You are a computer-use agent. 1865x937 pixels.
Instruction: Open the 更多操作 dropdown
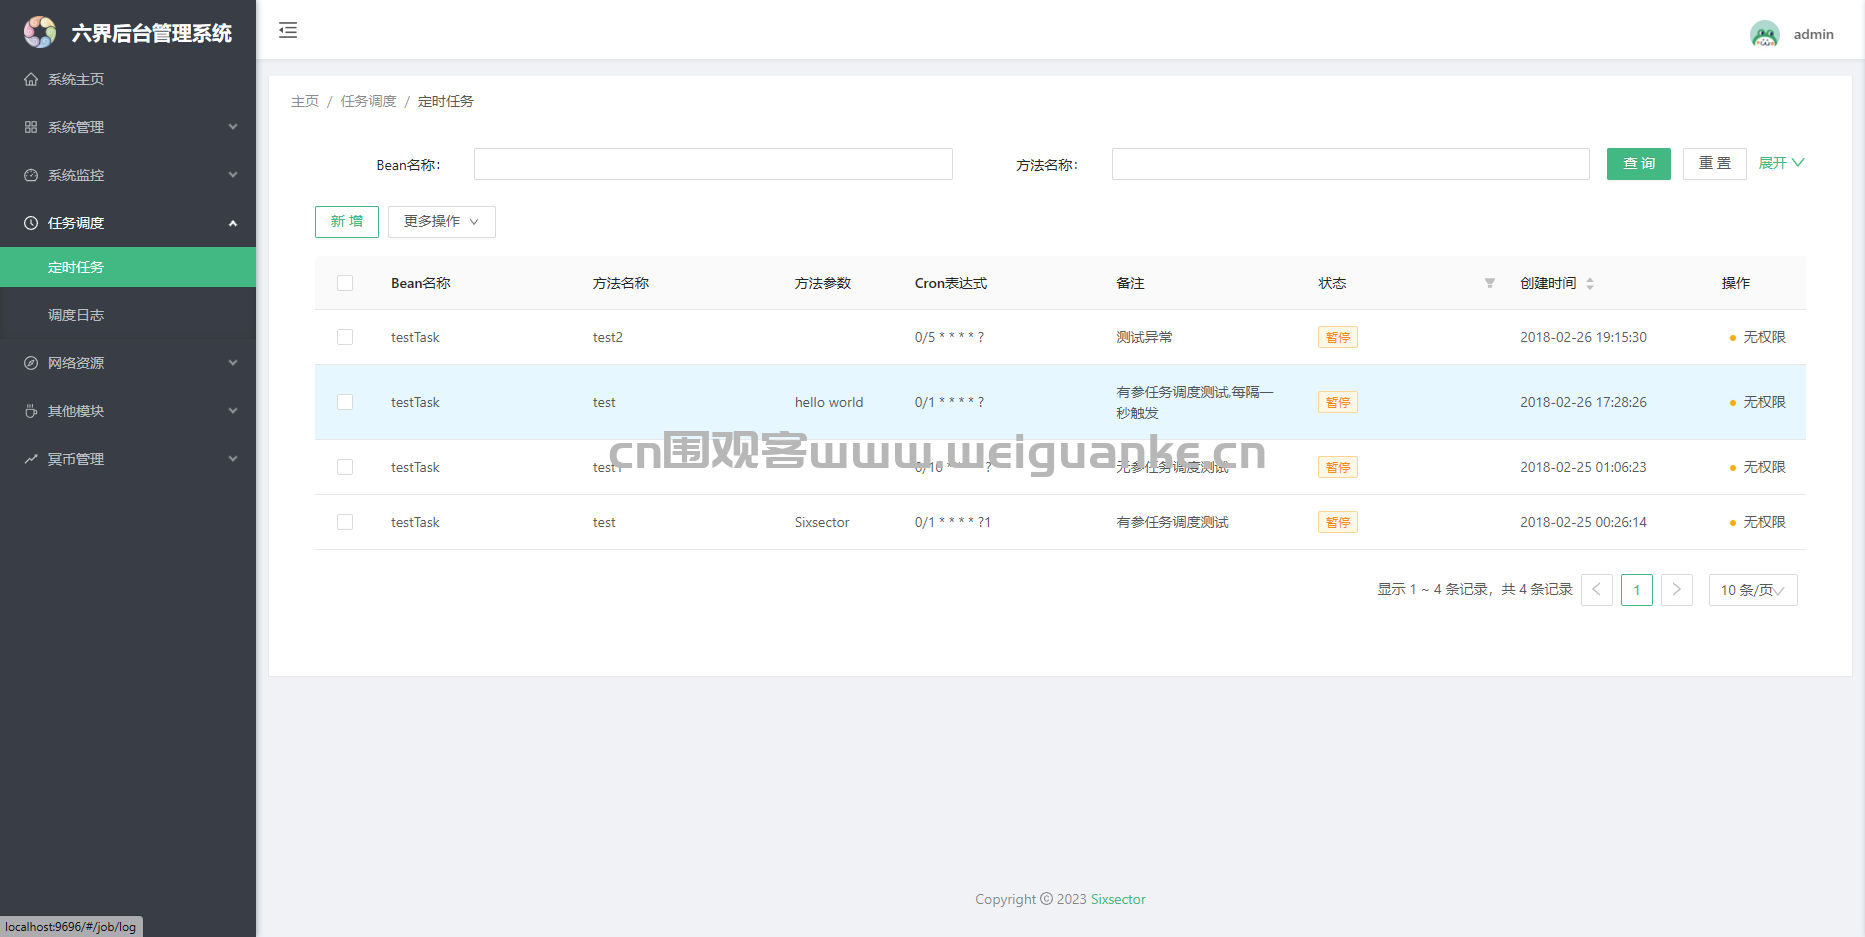point(442,222)
